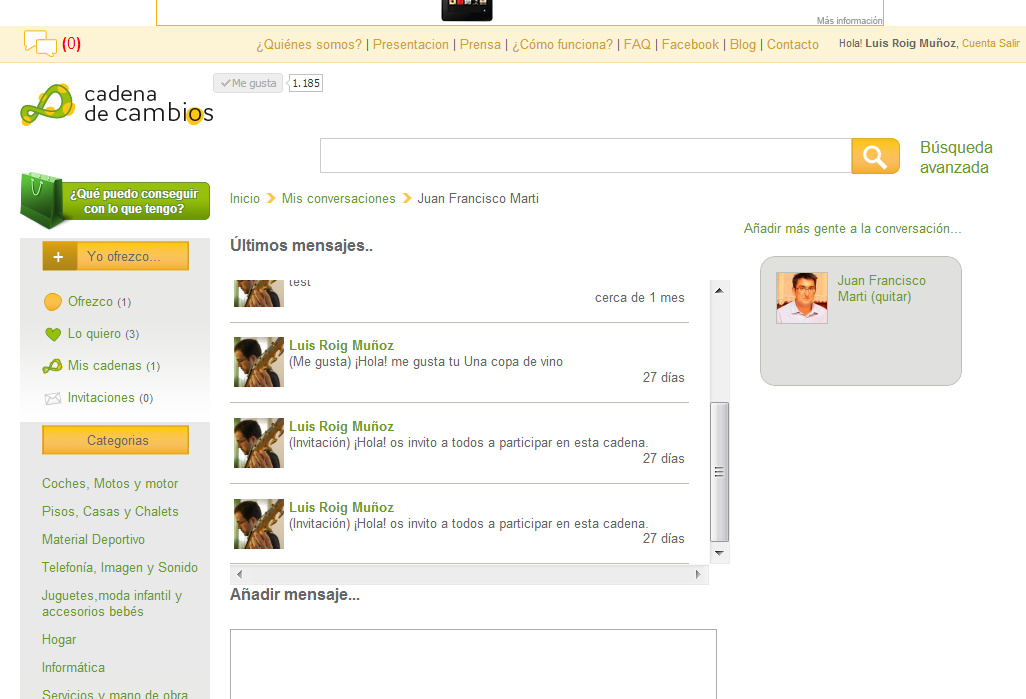Click the orange circle Ofrezco icon
Viewport: 1026px width, 699px height.
click(x=53, y=302)
